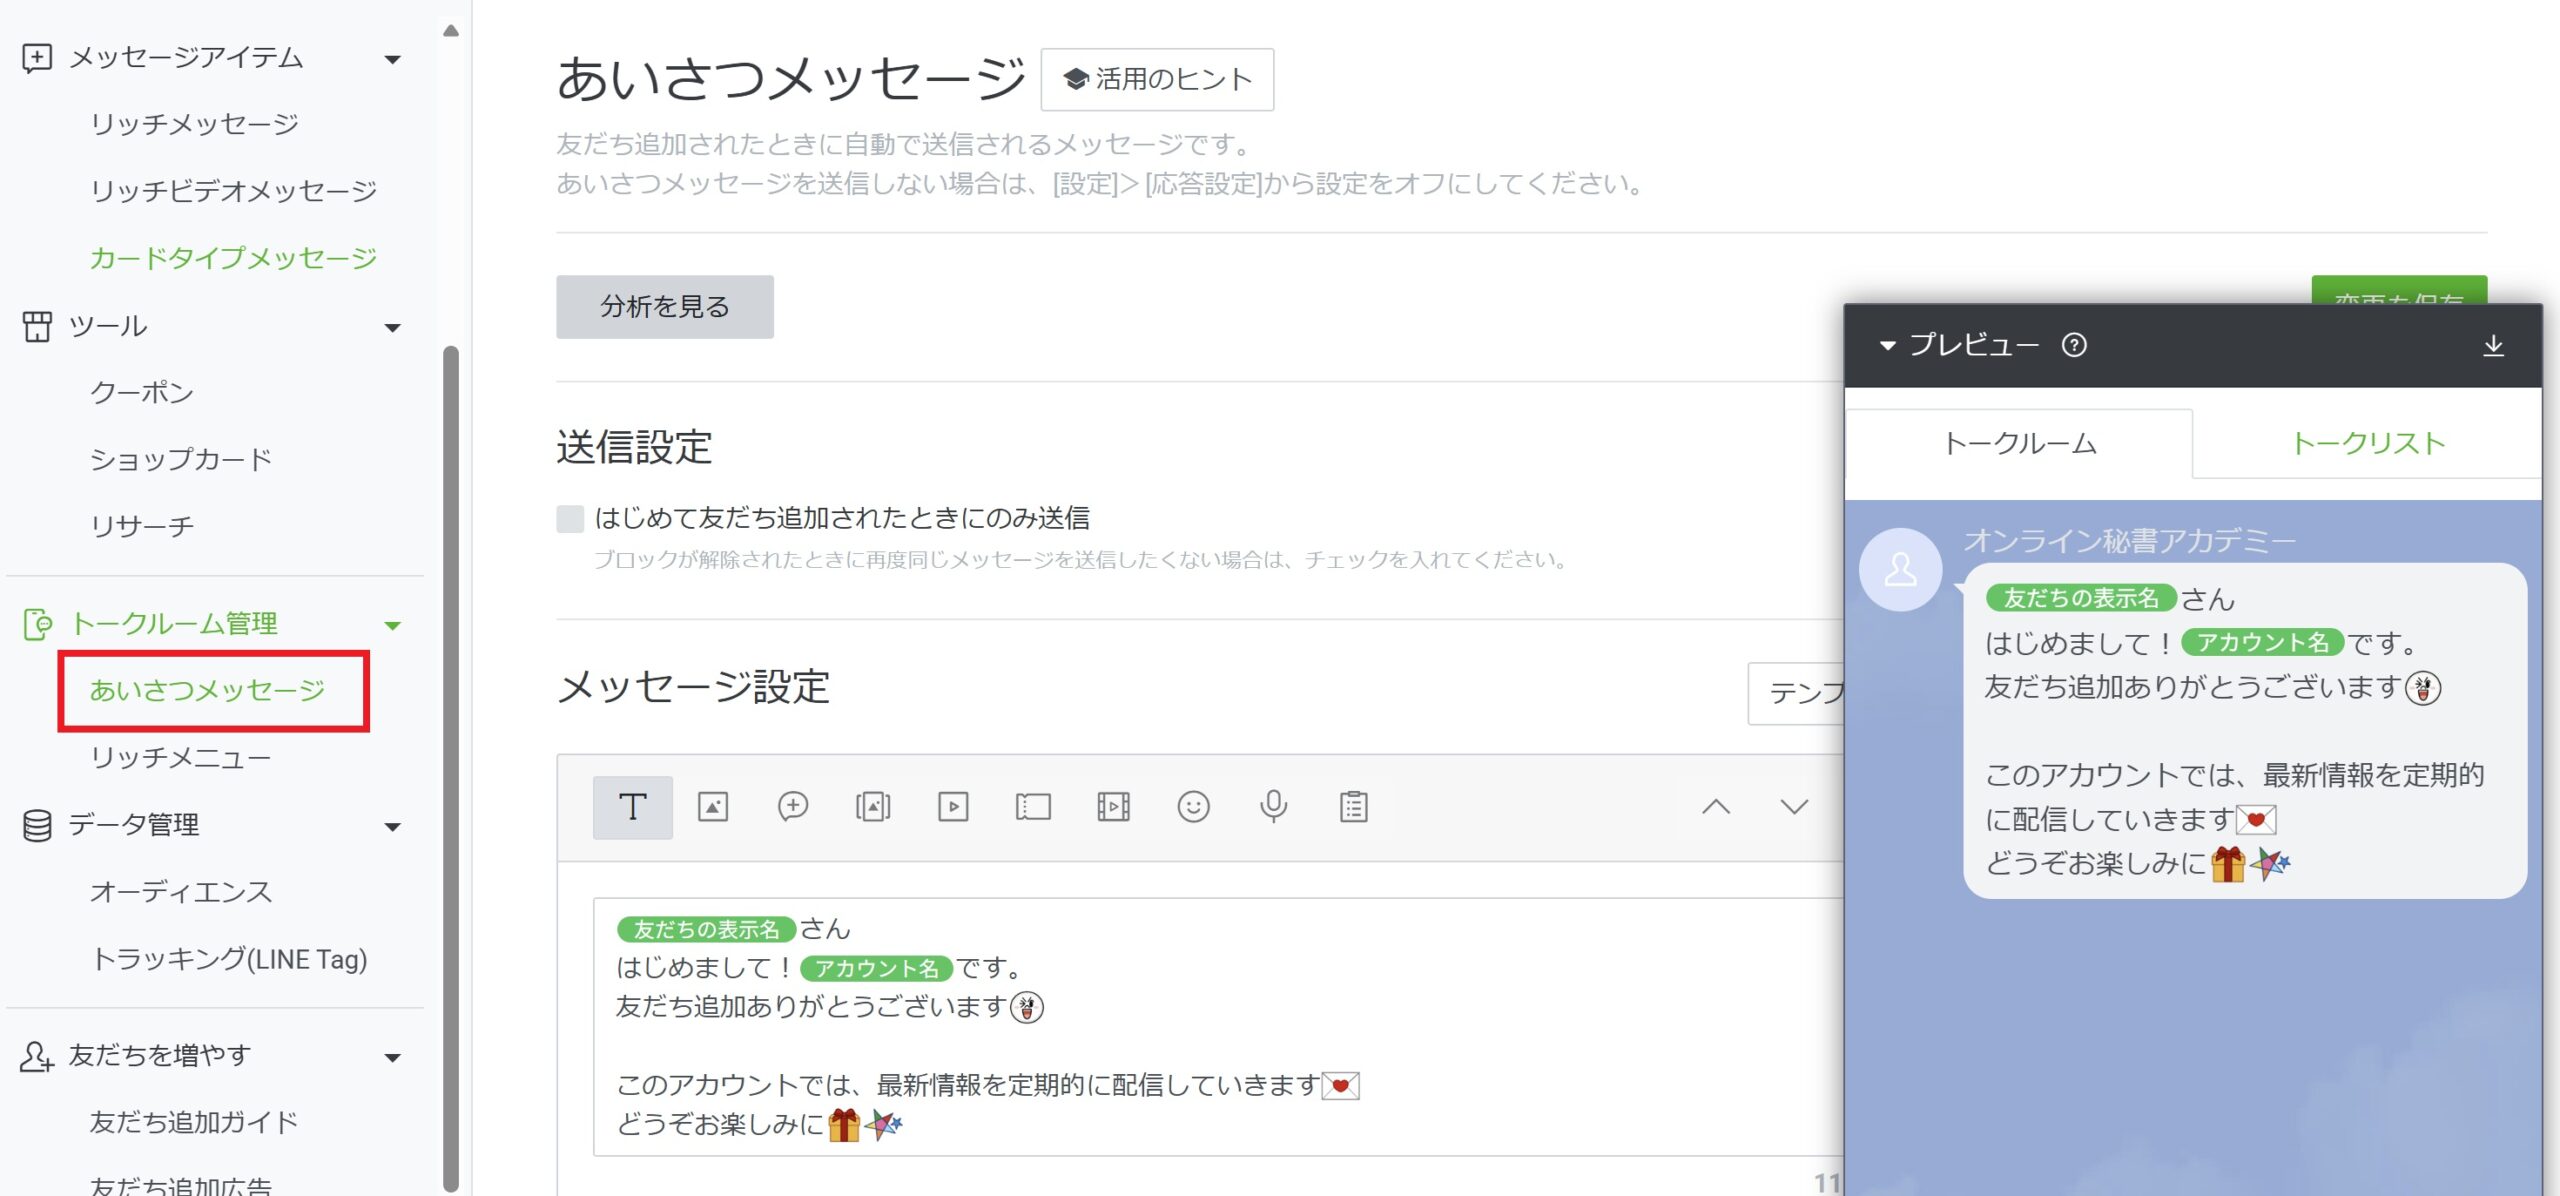Select the text message type icon
The height and width of the screenshot is (1196, 2560).
point(632,807)
